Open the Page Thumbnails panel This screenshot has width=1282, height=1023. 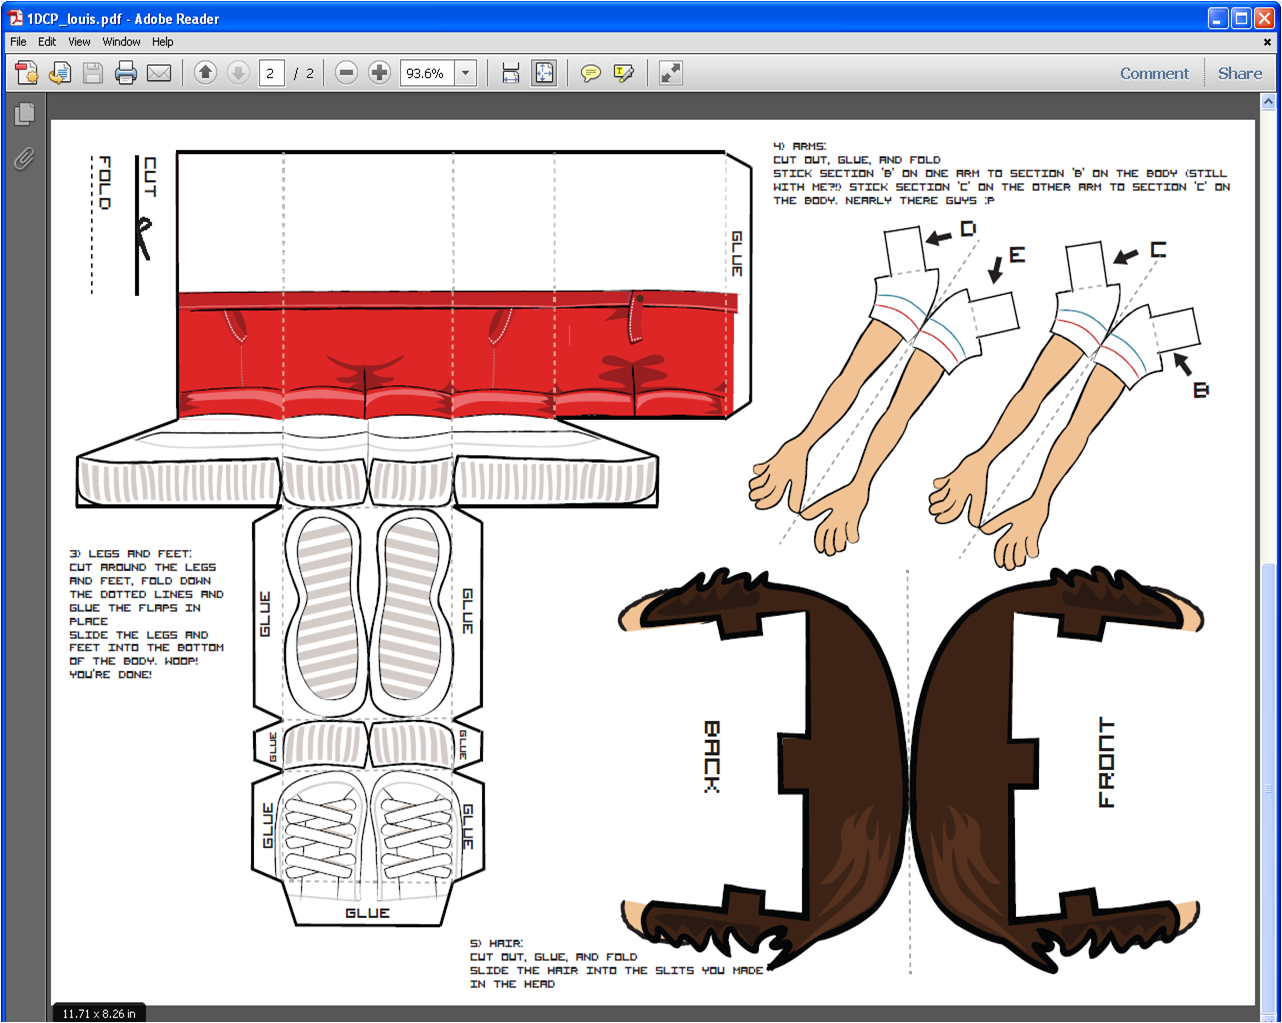[25, 114]
